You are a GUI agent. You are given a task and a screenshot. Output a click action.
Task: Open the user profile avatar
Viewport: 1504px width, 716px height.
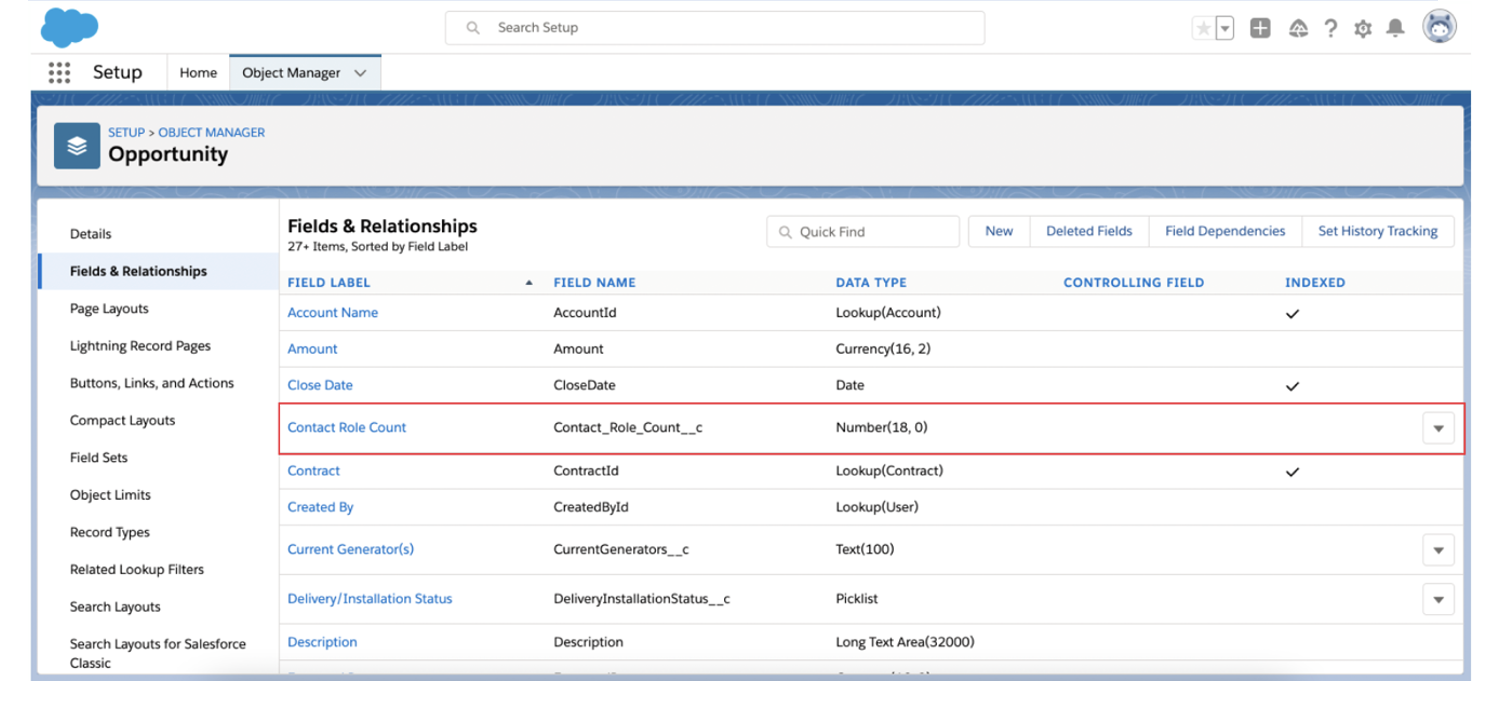click(x=1439, y=27)
